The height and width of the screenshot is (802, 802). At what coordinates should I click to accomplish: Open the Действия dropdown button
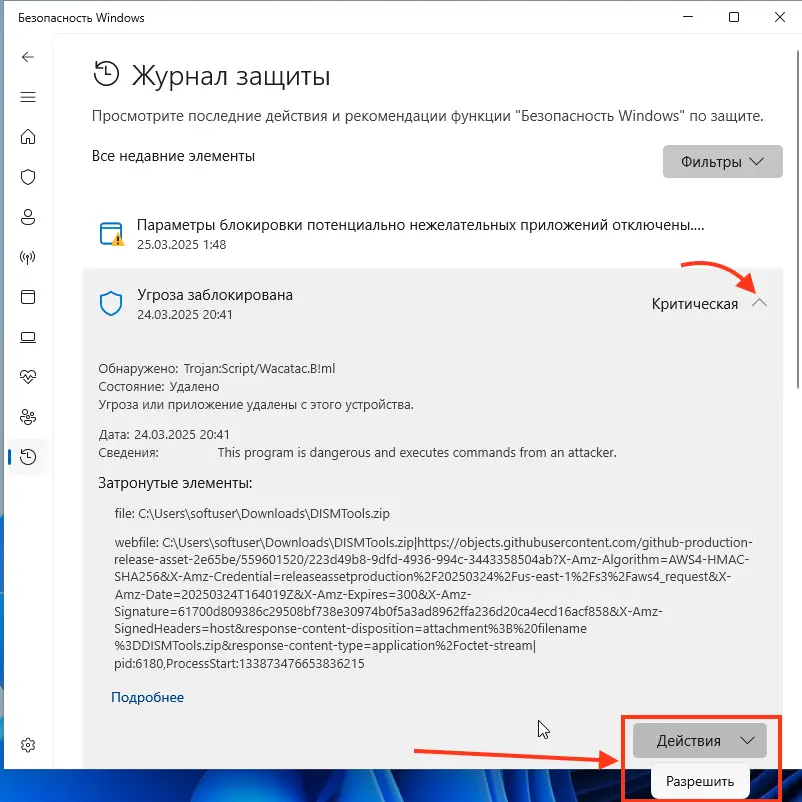tap(699, 740)
